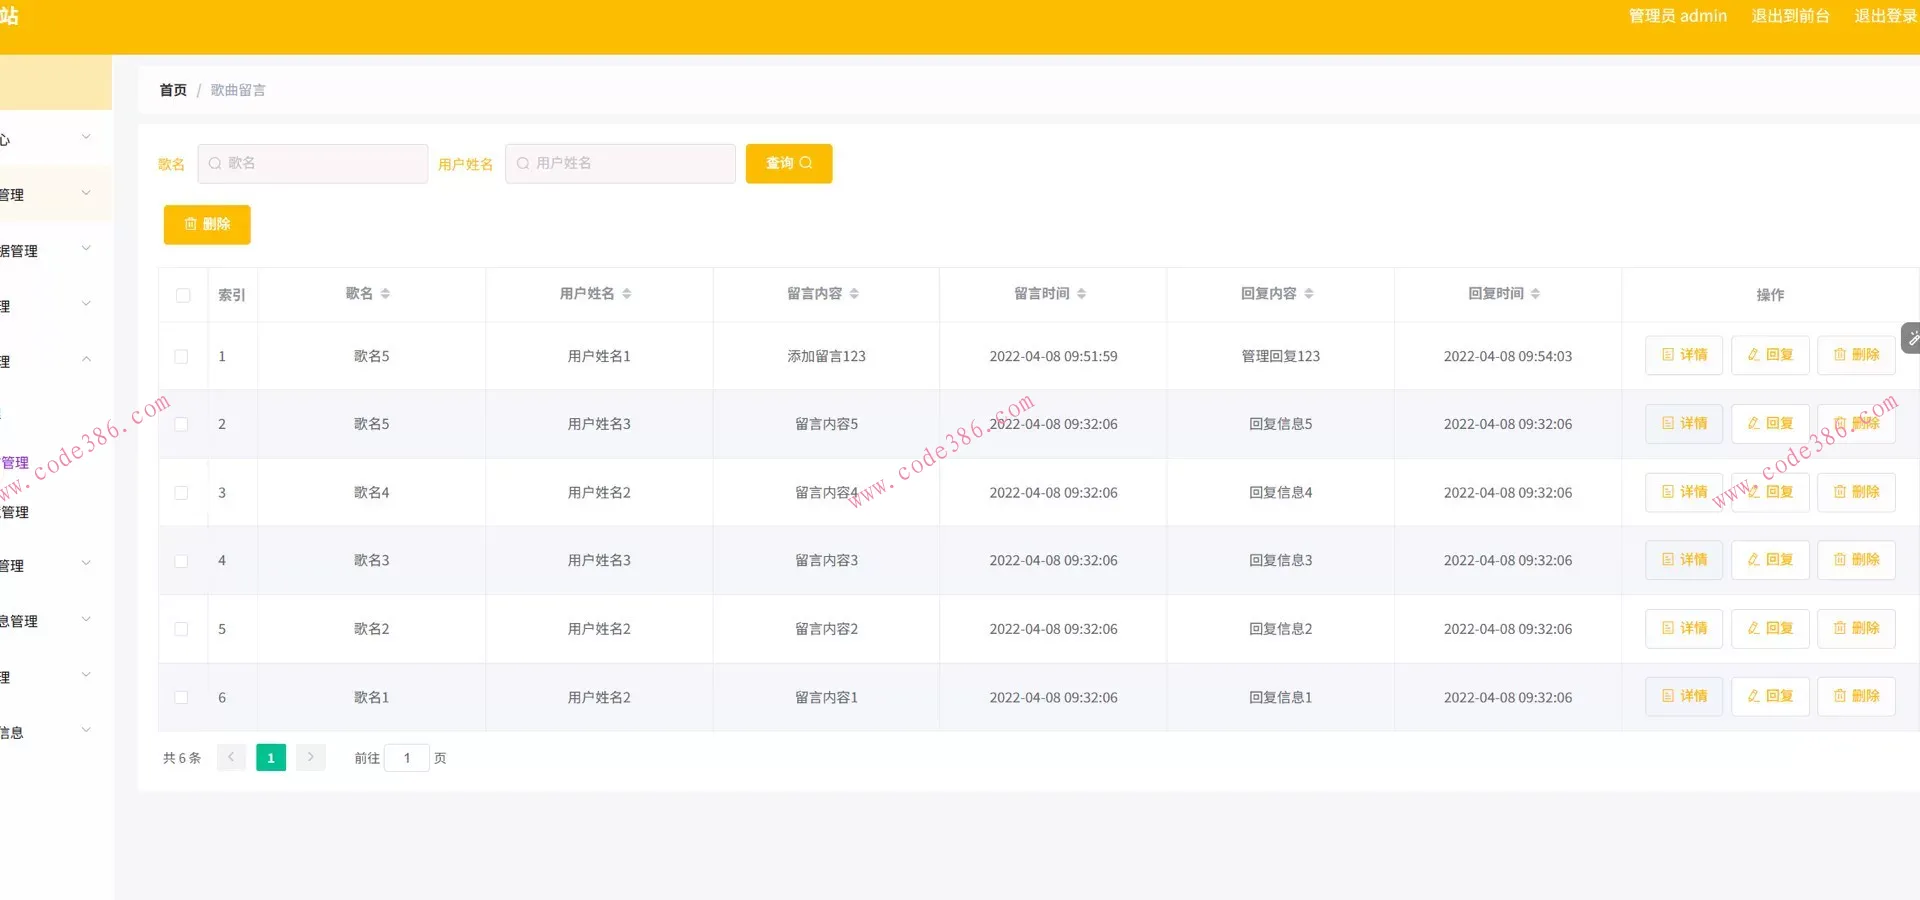Sort by 留言时间 column sort icon
The height and width of the screenshot is (900, 1920).
pos(1081,294)
